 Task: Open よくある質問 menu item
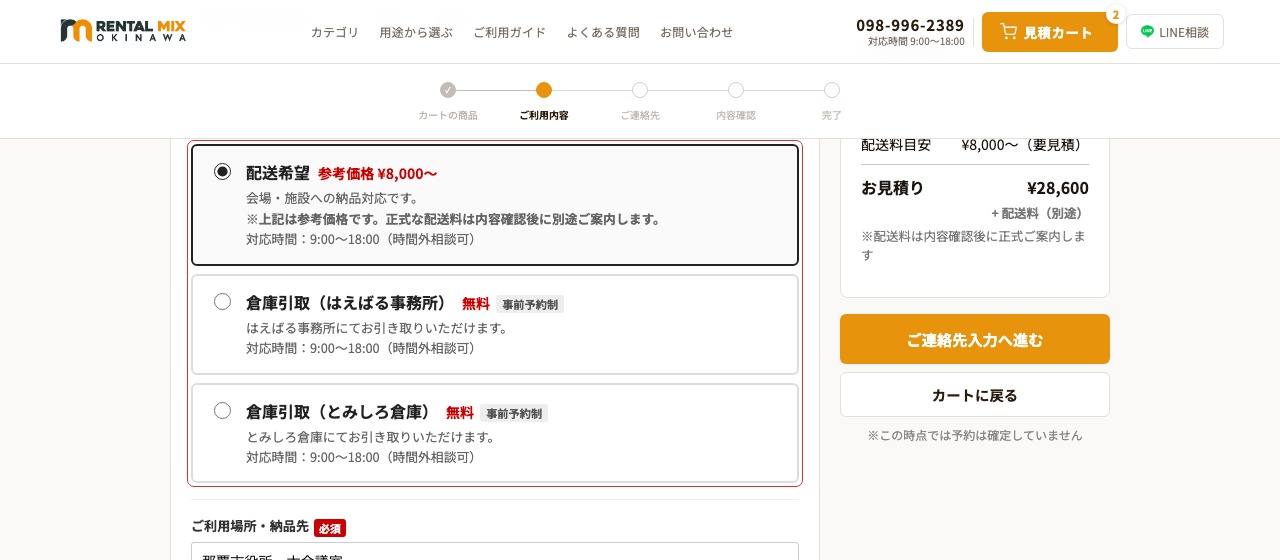[603, 32]
